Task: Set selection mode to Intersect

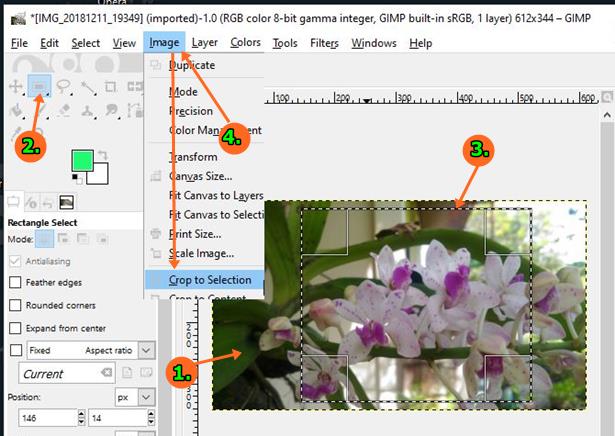Action: (x=102, y=238)
